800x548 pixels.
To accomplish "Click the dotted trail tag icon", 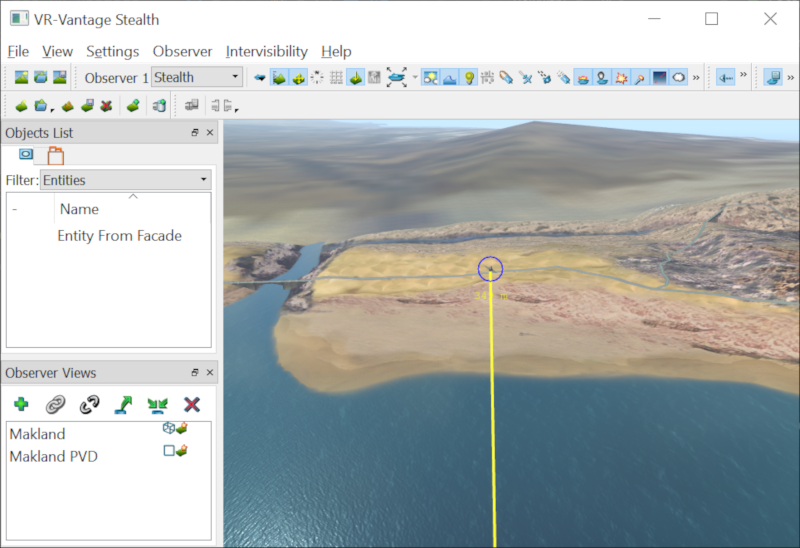I will (563, 78).
